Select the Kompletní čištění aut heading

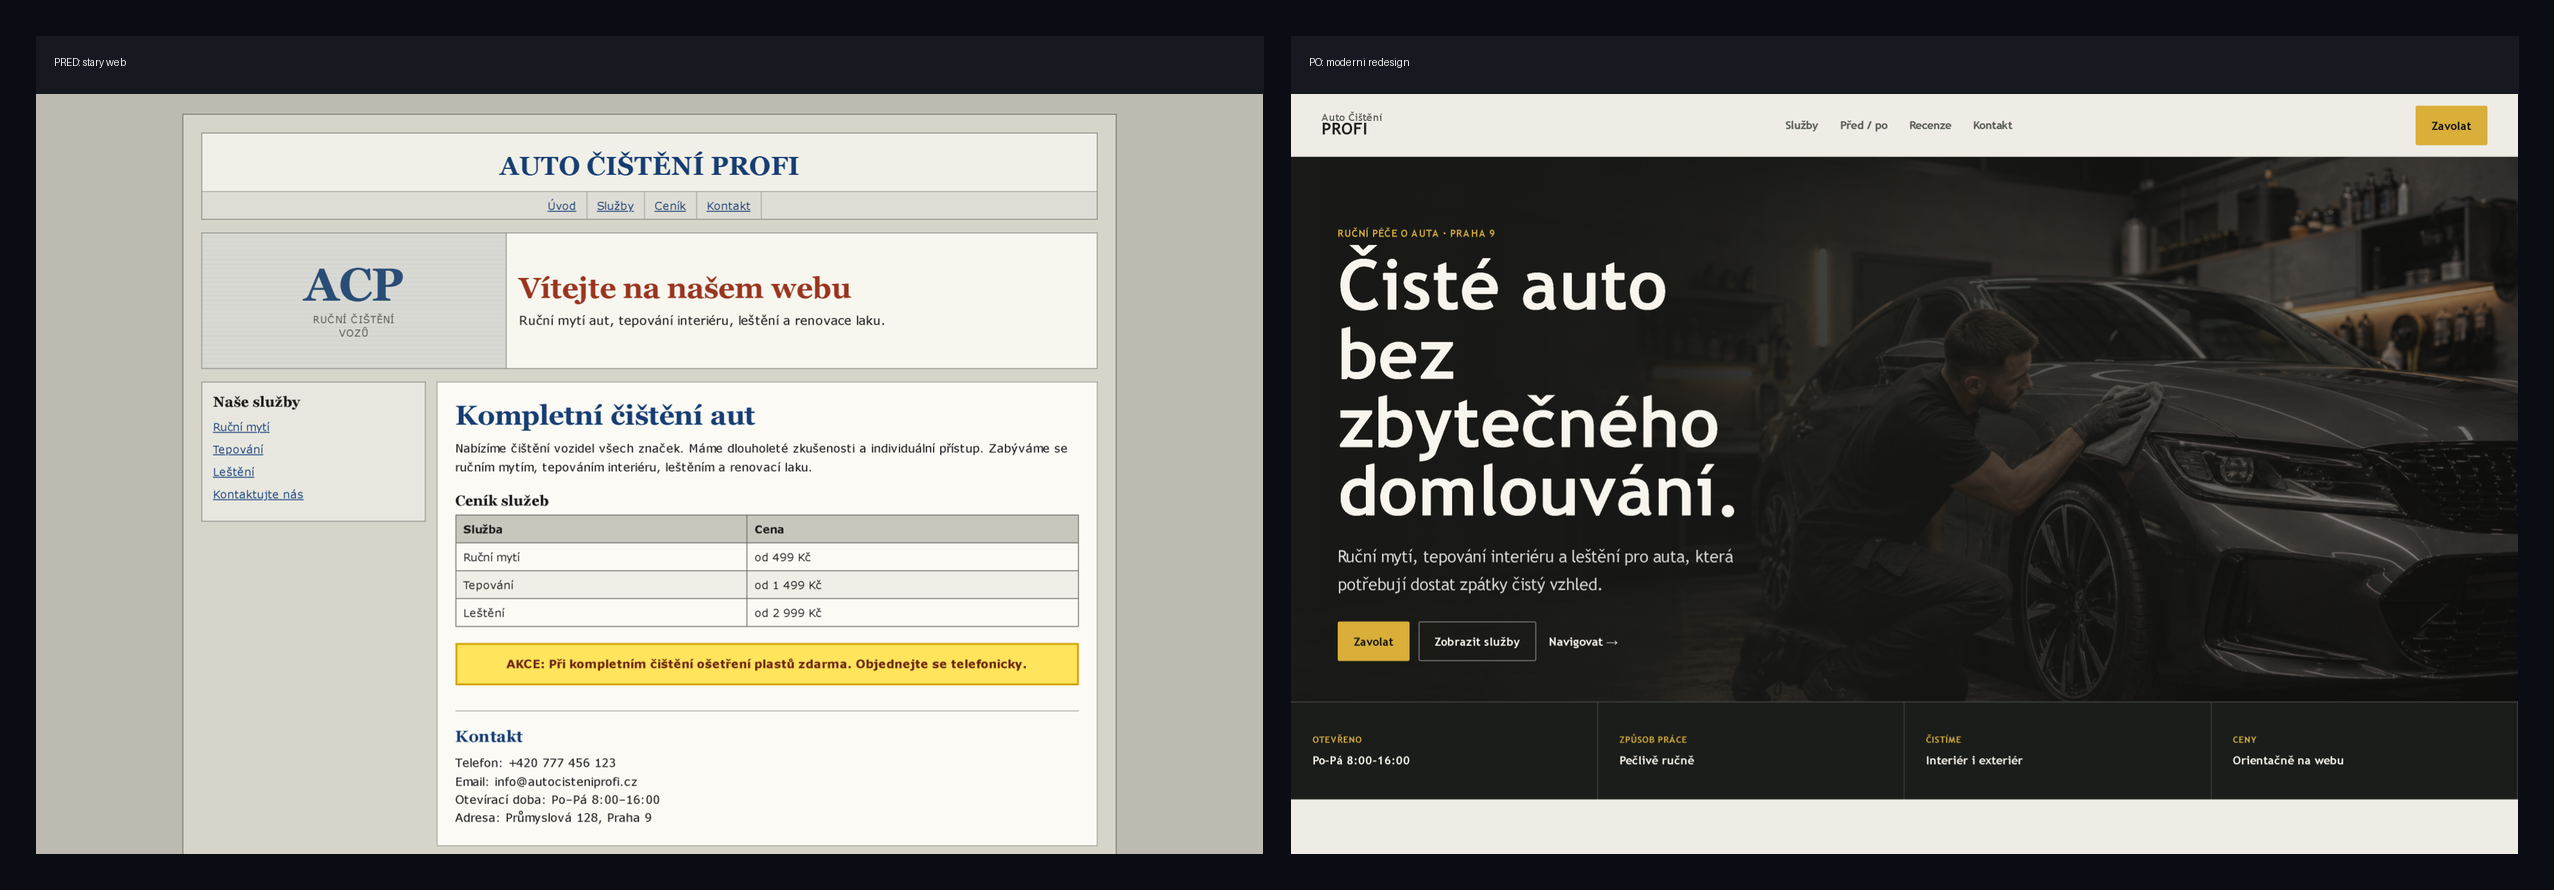[605, 415]
